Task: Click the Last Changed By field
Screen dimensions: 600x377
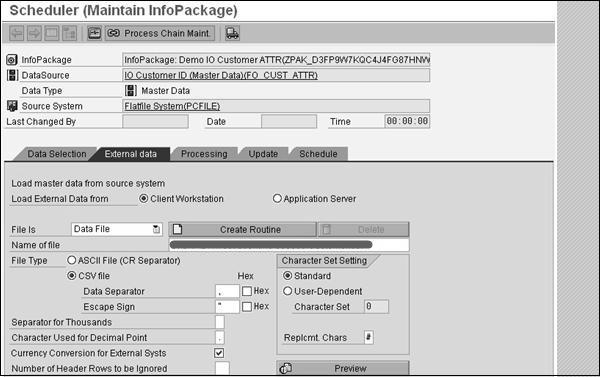Action: pos(155,121)
